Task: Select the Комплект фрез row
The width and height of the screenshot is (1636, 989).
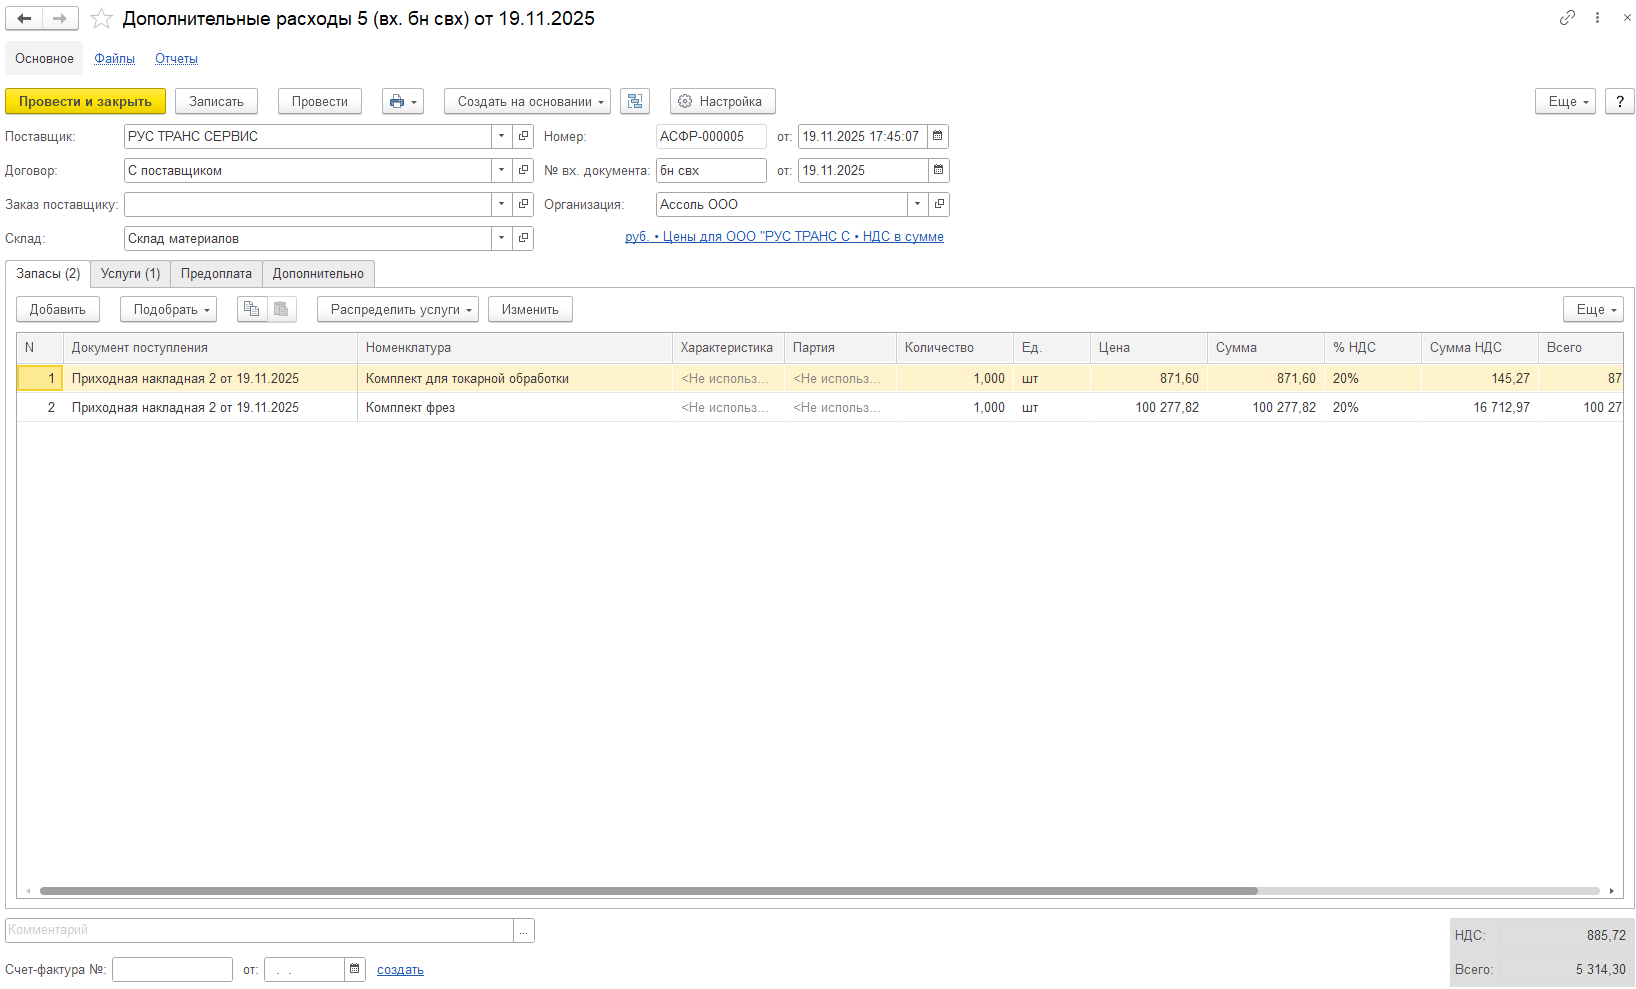Action: point(410,408)
